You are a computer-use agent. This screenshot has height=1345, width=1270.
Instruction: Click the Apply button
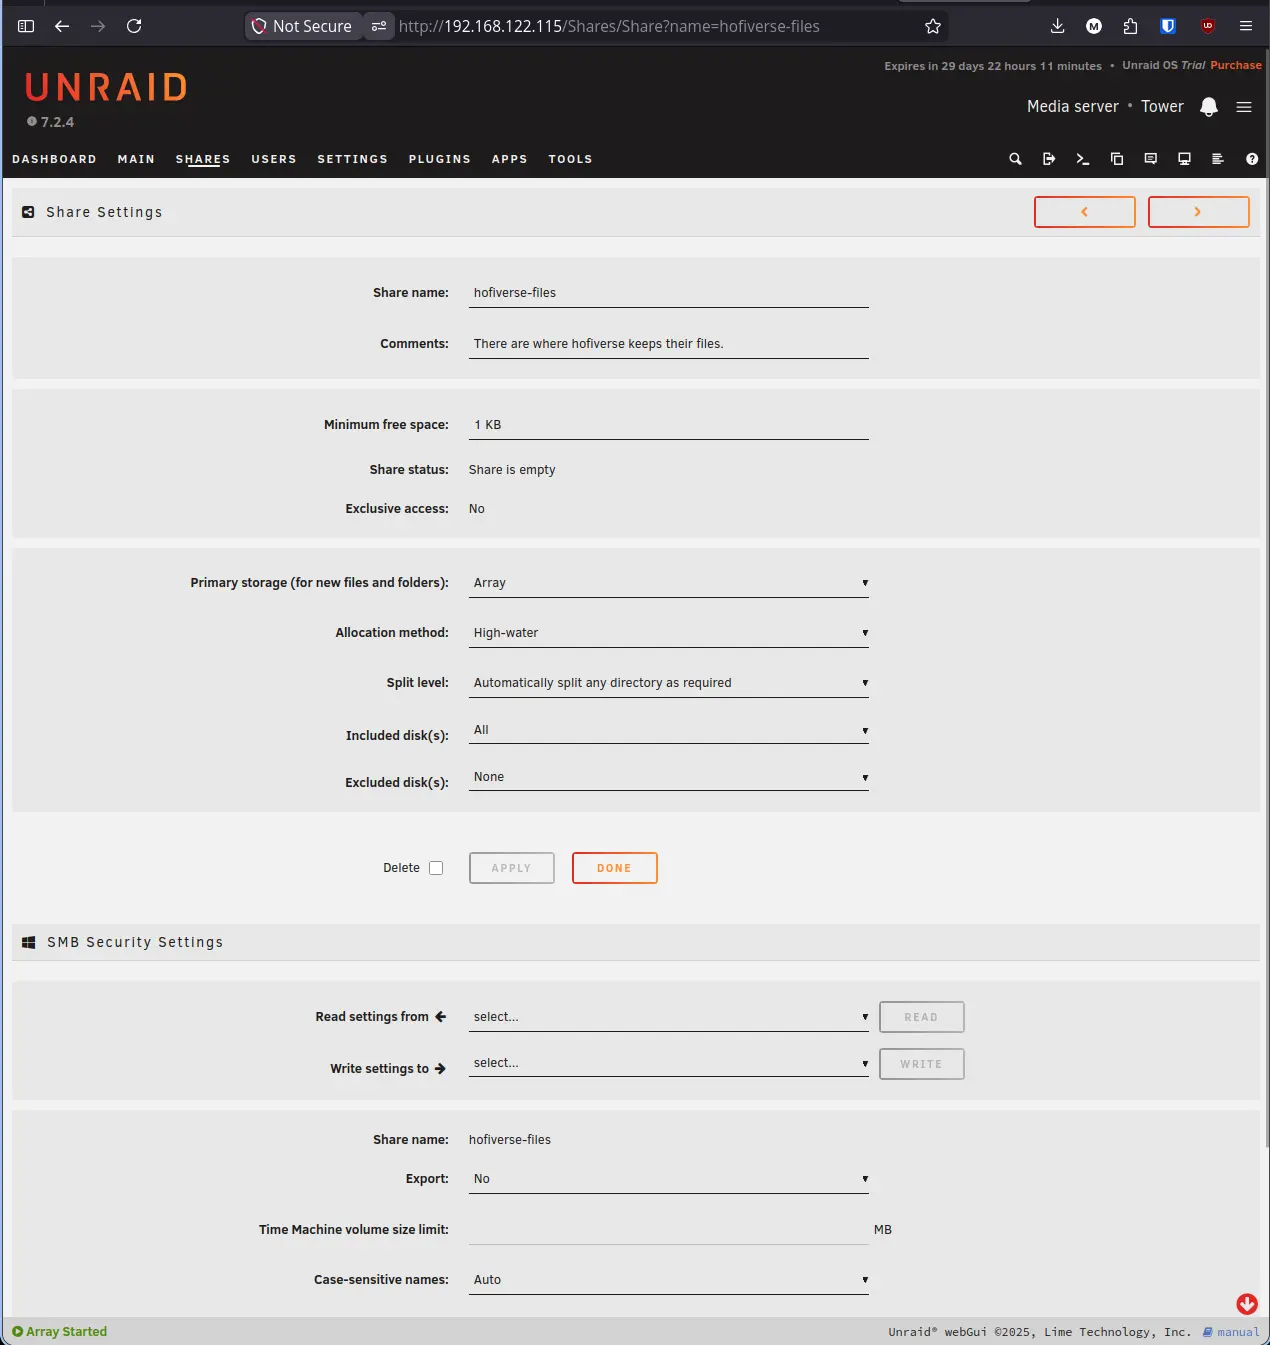click(512, 868)
